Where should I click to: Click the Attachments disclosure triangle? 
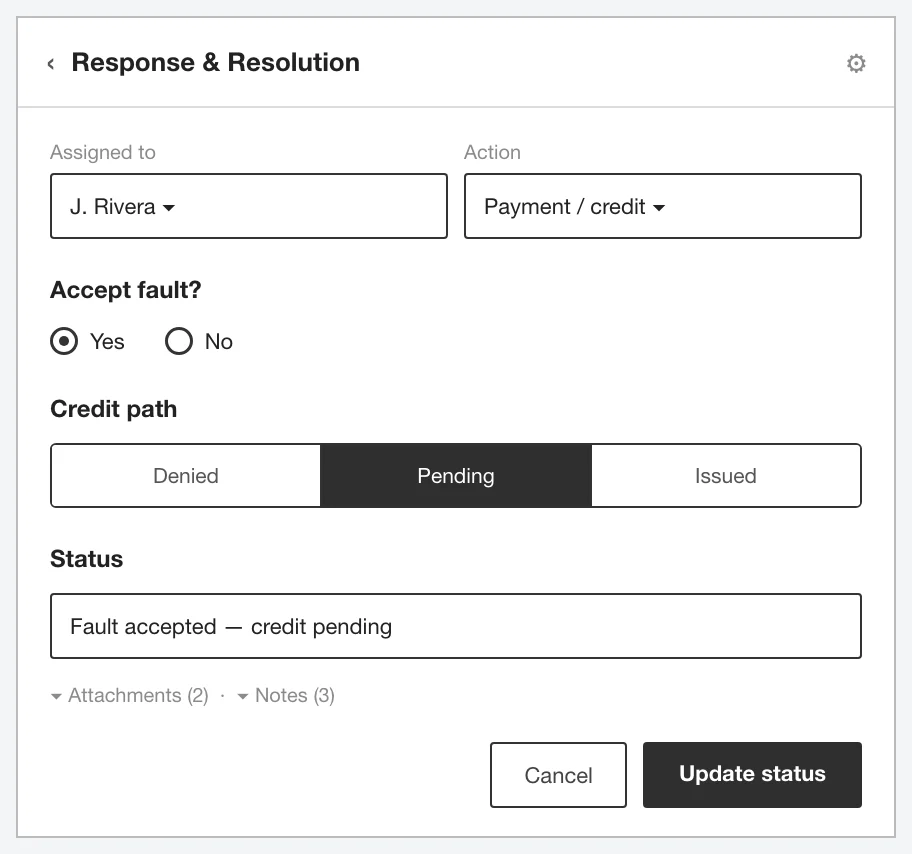tap(56, 696)
